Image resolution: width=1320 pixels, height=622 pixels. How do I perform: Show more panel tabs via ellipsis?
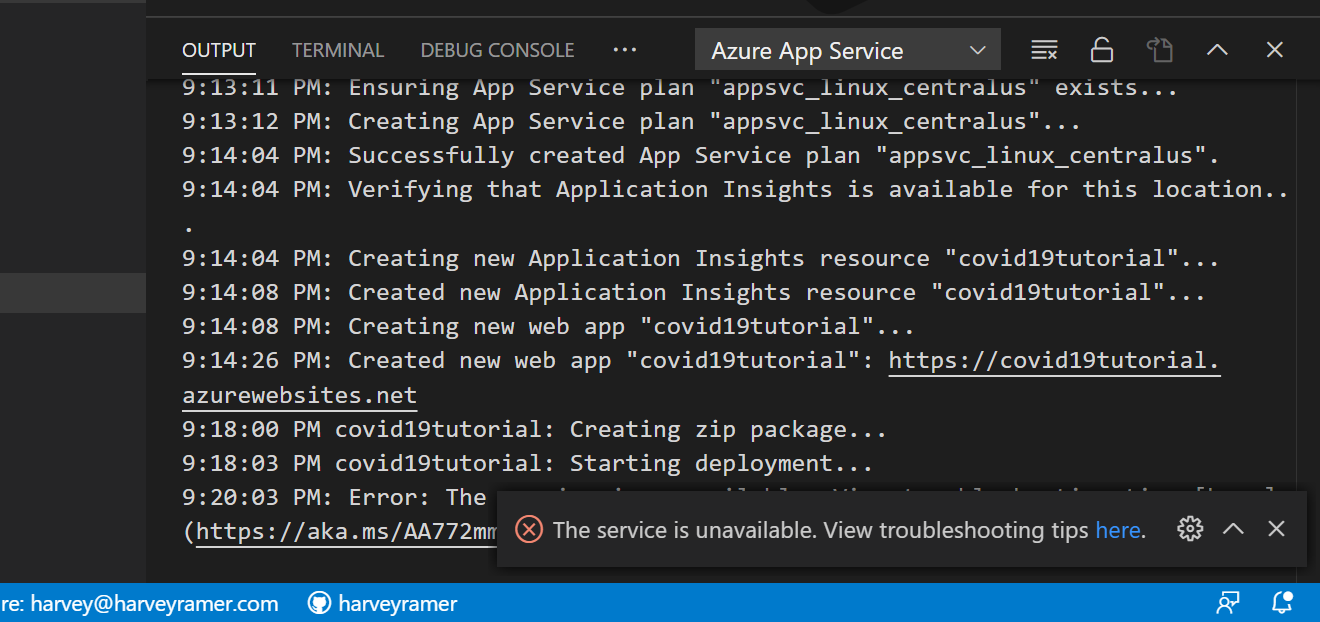point(625,50)
